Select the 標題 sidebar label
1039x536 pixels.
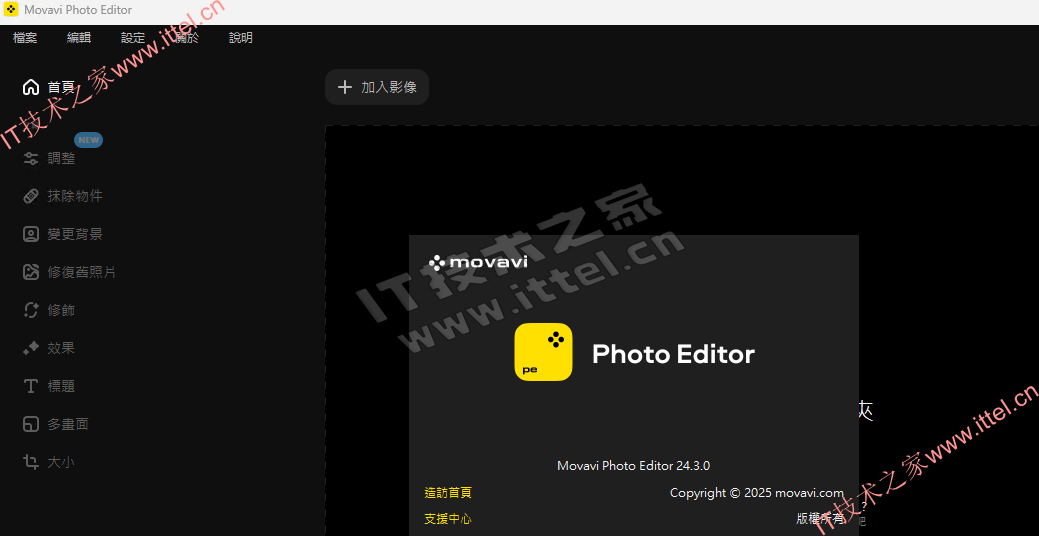(61, 386)
